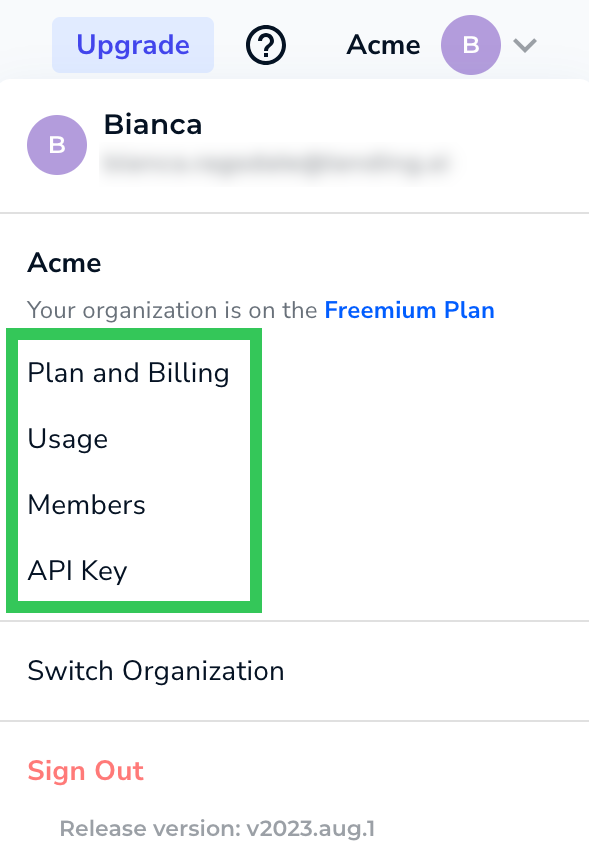Open Plan and Billing
The width and height of the screenshot is (589, 861).
click(128, 372)
